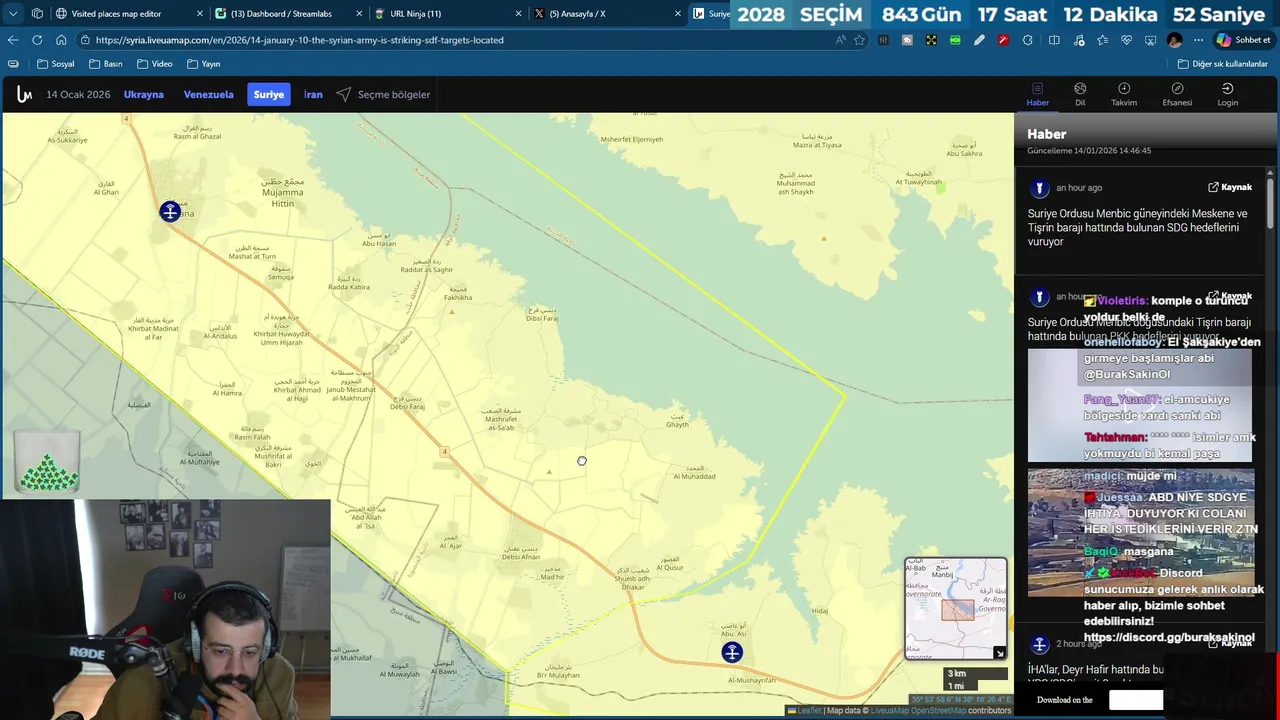Switch to Dashboard / Streamlabs tab
This screenshot has width=1280, height=720.
281,14
